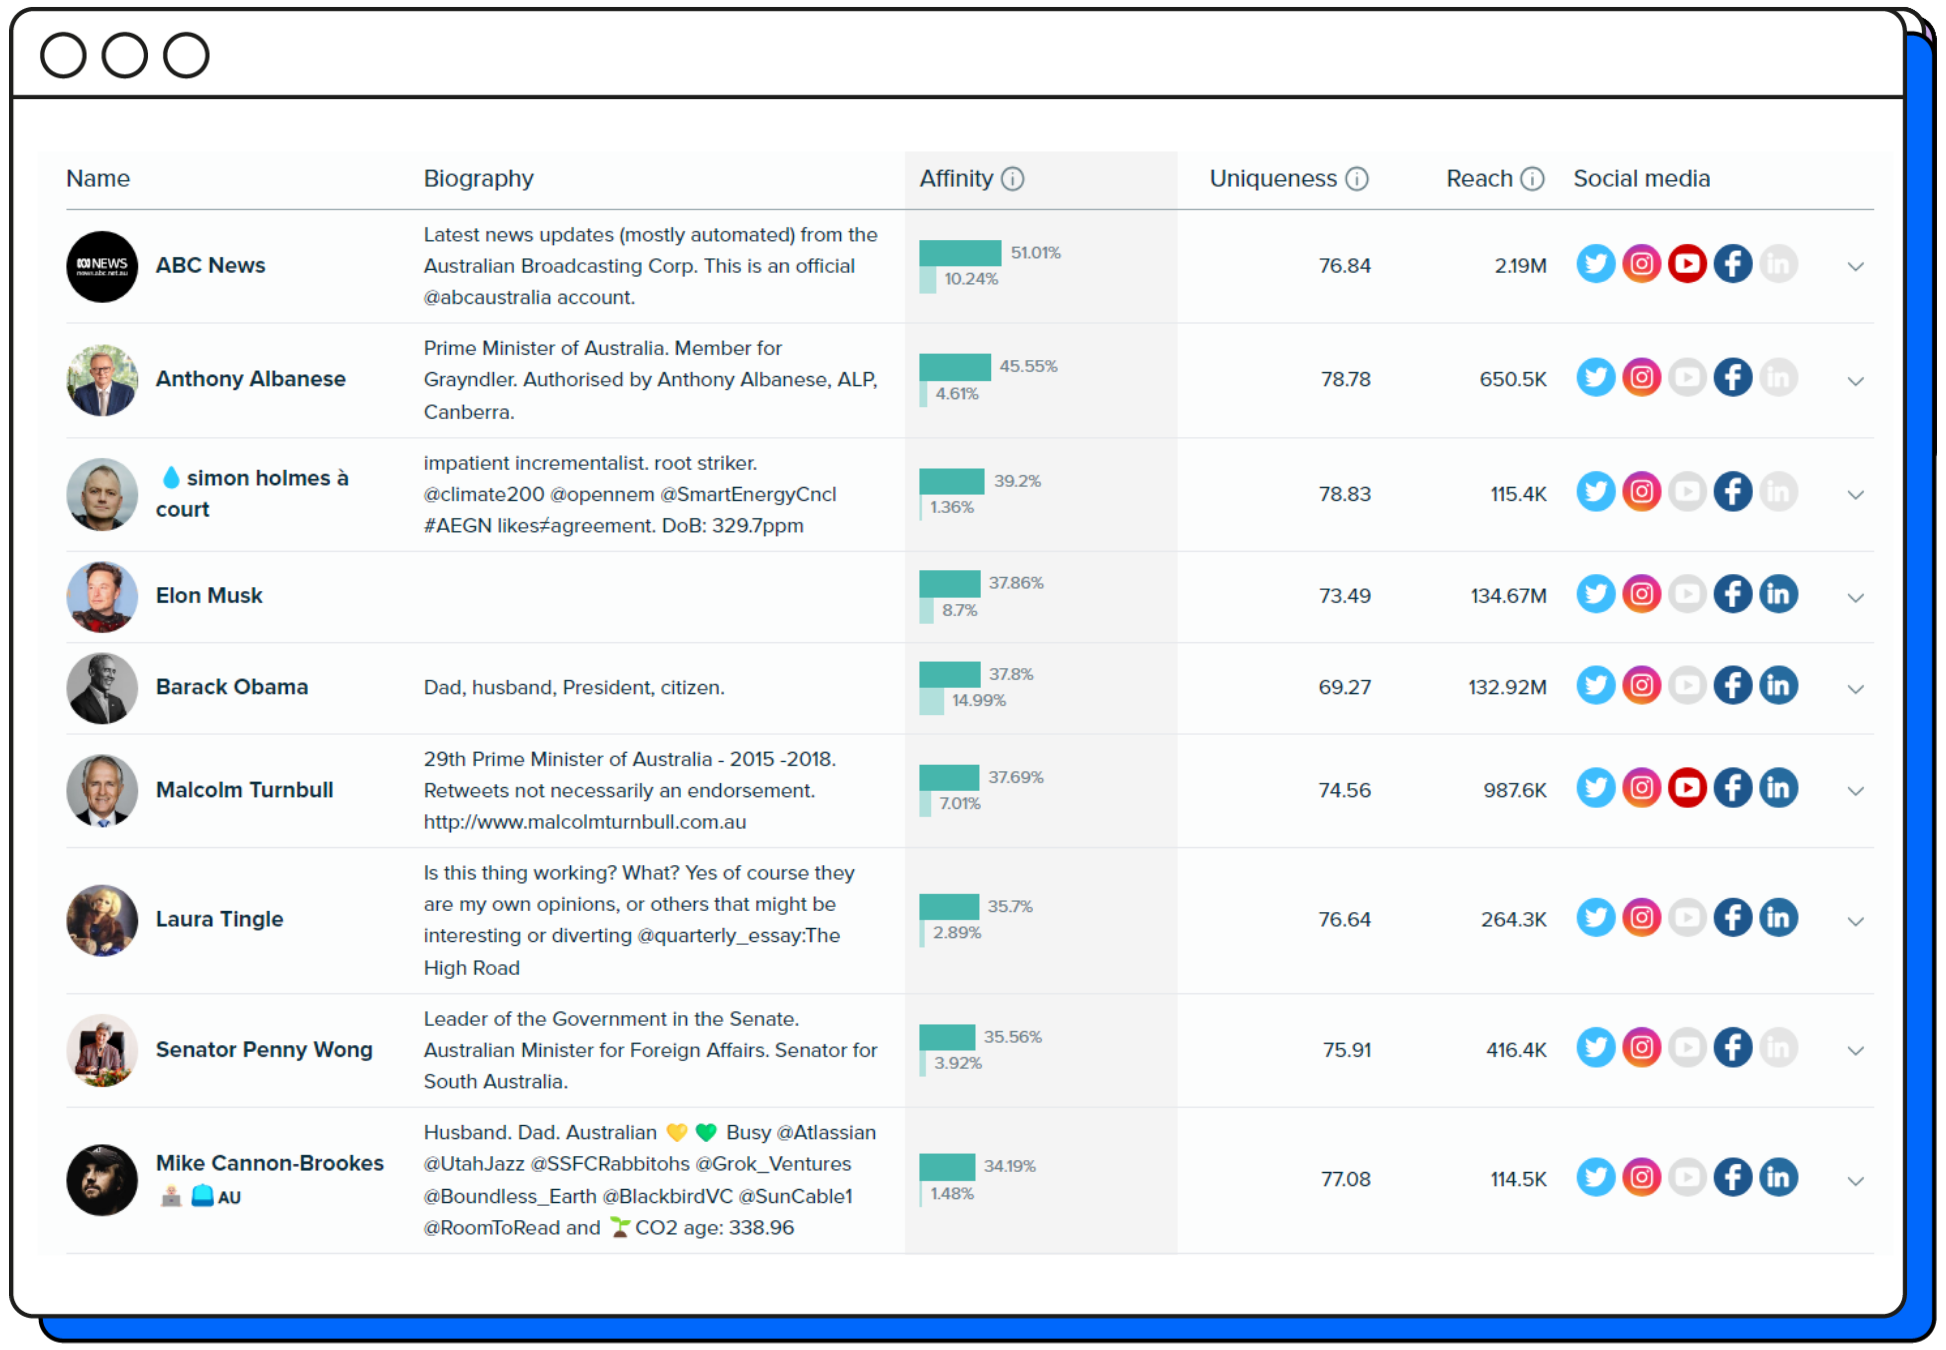Expand Mike Cannon-Brookes row chevron
Screen dimensions: 1946x1350
click(x=1855, y=1181)
